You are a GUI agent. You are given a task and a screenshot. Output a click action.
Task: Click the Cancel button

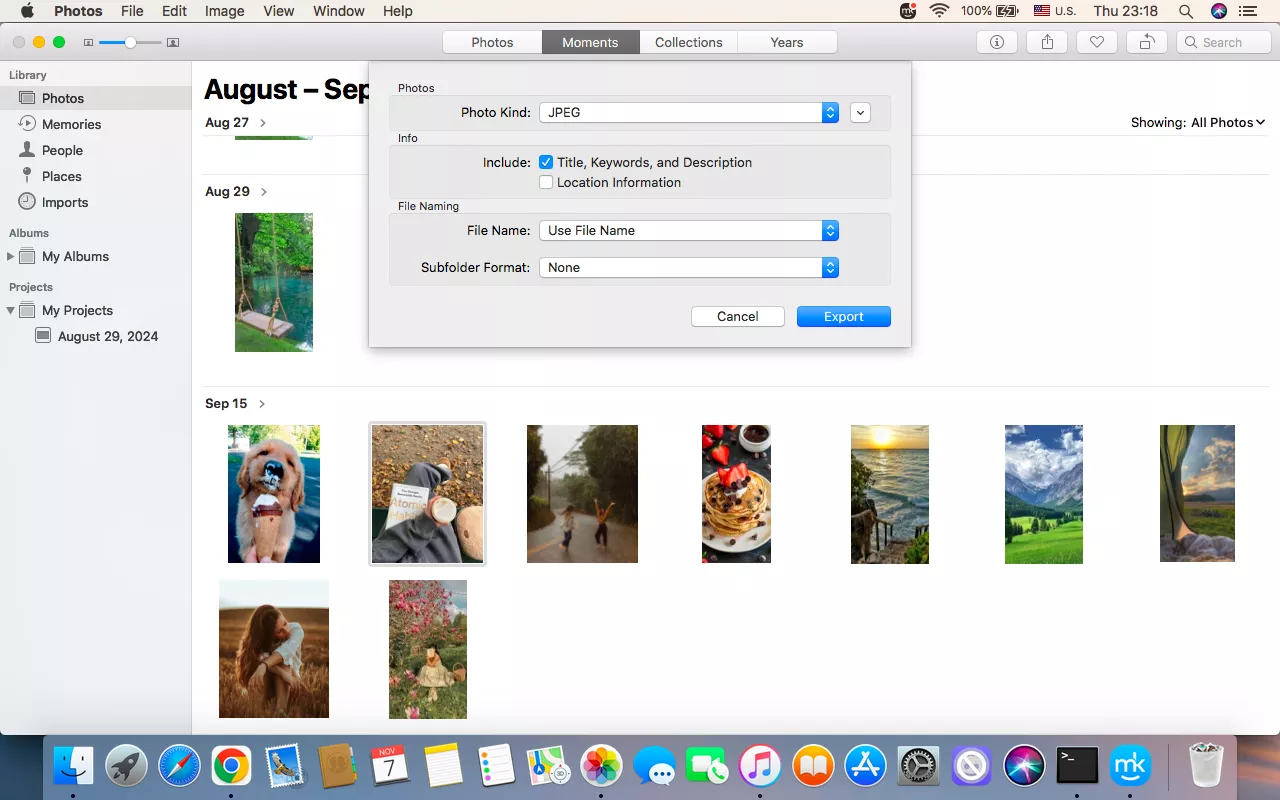click(x=737, y=316)
